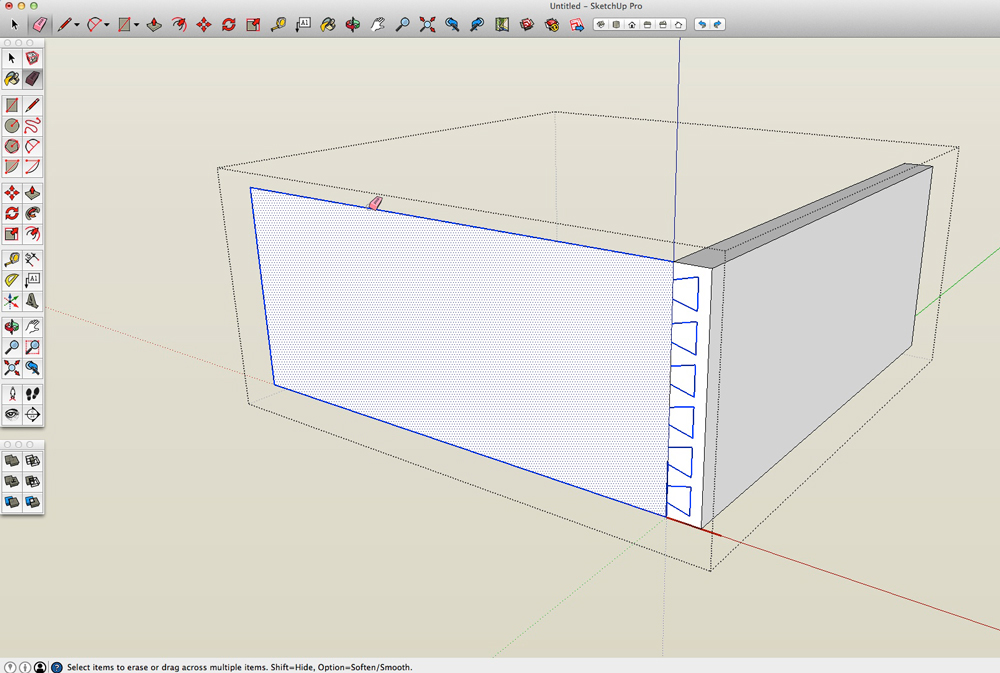Screen dimensions: 1000x673
Task: Switch to the Iso standard view button
Action: [x=600, y=23]
